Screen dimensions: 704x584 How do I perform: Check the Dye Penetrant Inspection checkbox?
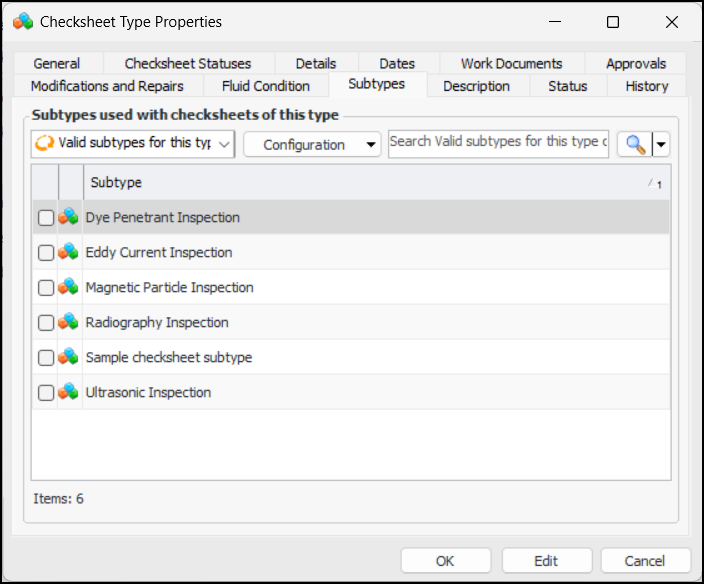46,218
